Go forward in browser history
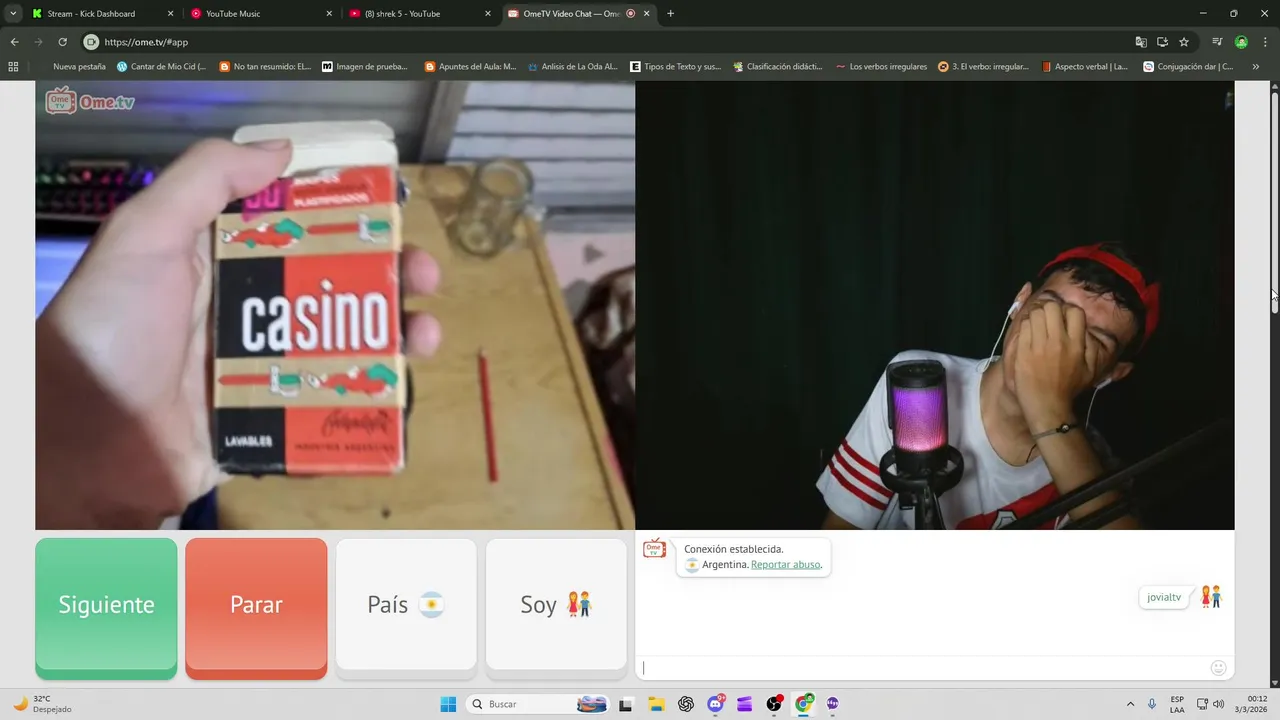The height and width of the screenshot is (720, 1280). tap(38, 42)
